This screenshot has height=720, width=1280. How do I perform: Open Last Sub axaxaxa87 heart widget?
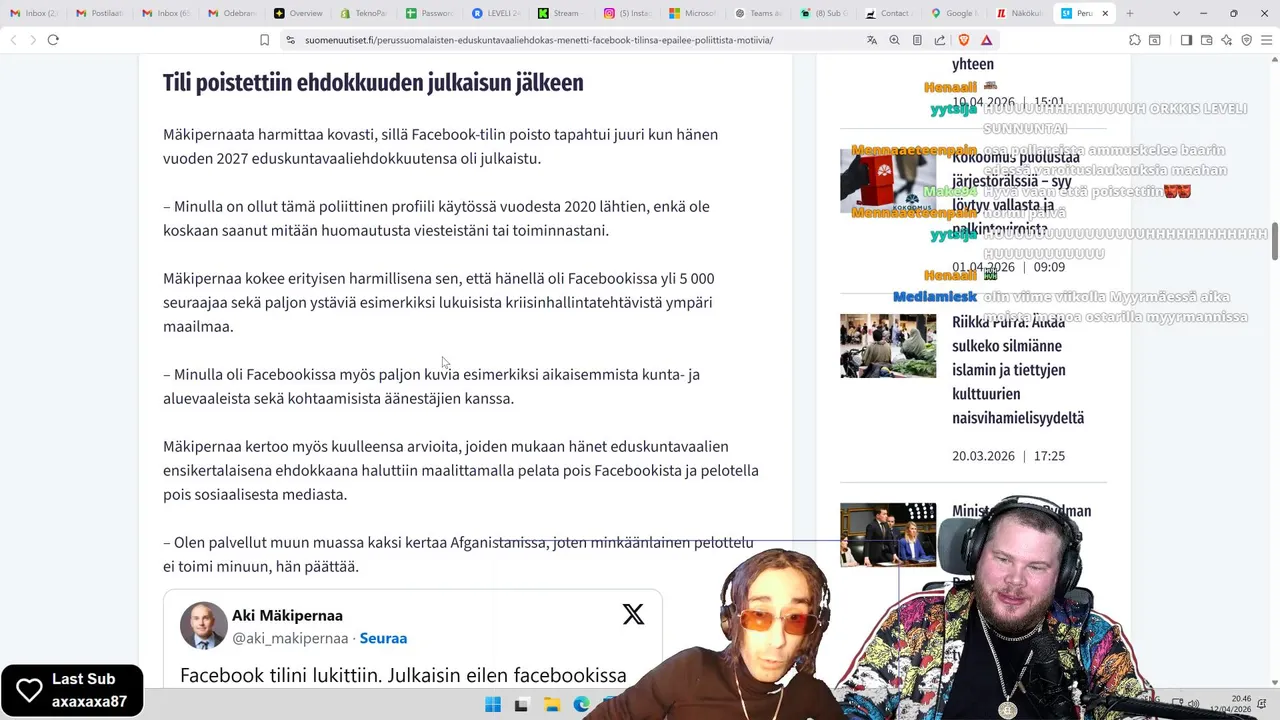(x=72, y=690)
